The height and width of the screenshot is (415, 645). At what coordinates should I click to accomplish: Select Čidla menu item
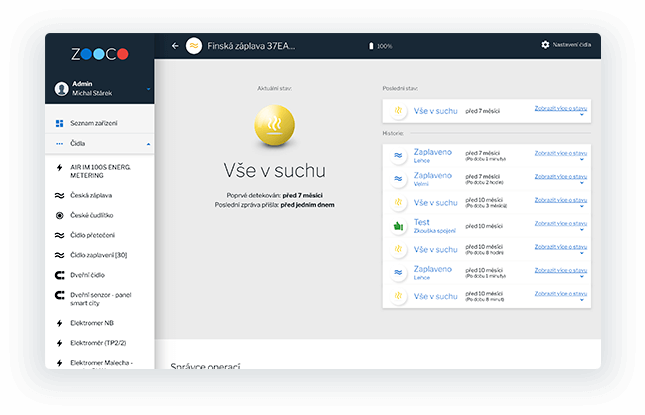[x=100, y=144]
